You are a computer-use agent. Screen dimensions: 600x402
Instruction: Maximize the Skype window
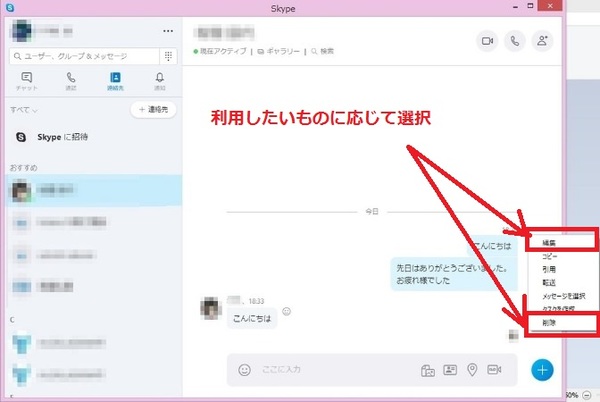530,6
